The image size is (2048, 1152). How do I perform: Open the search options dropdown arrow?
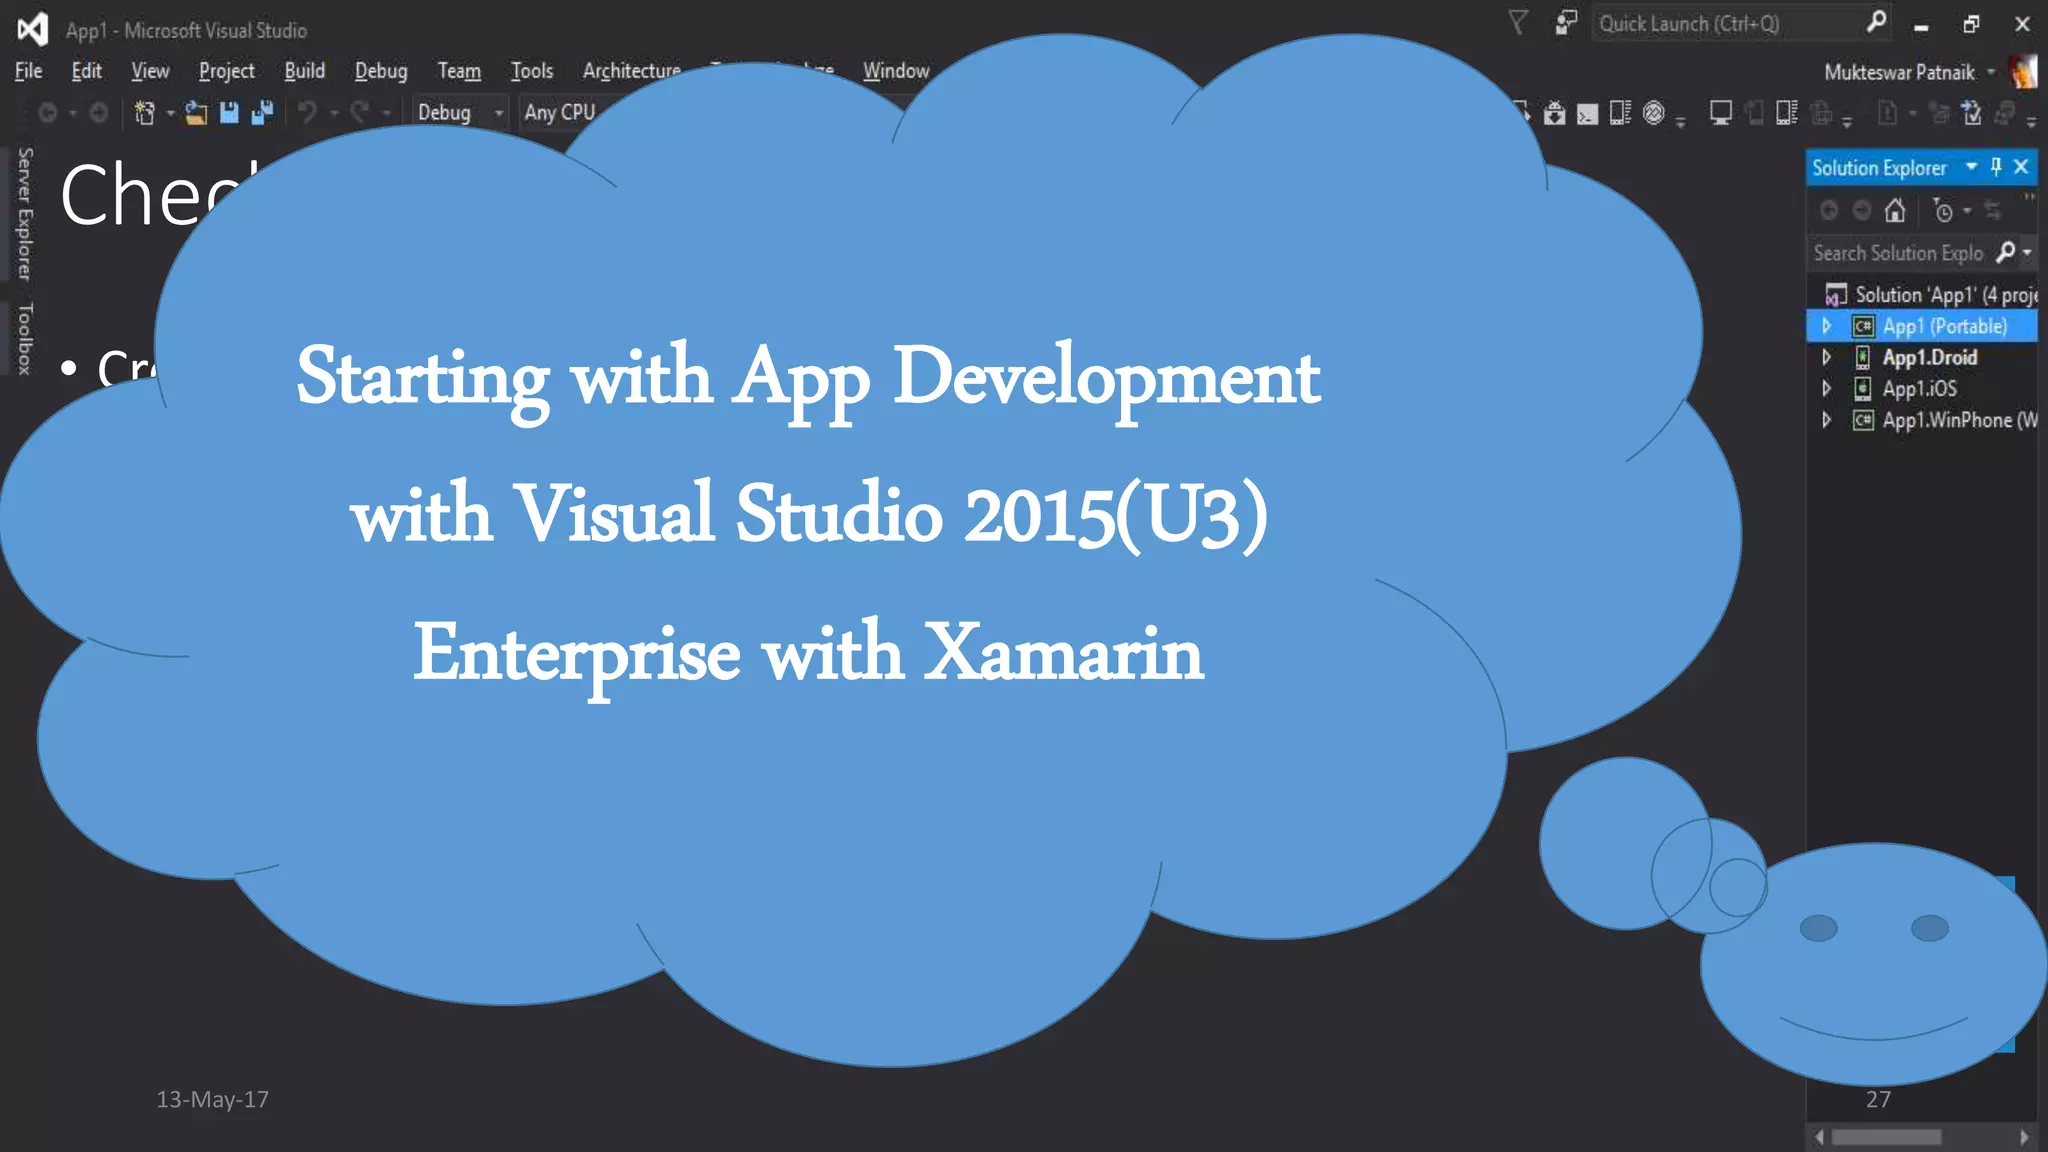2027,253
